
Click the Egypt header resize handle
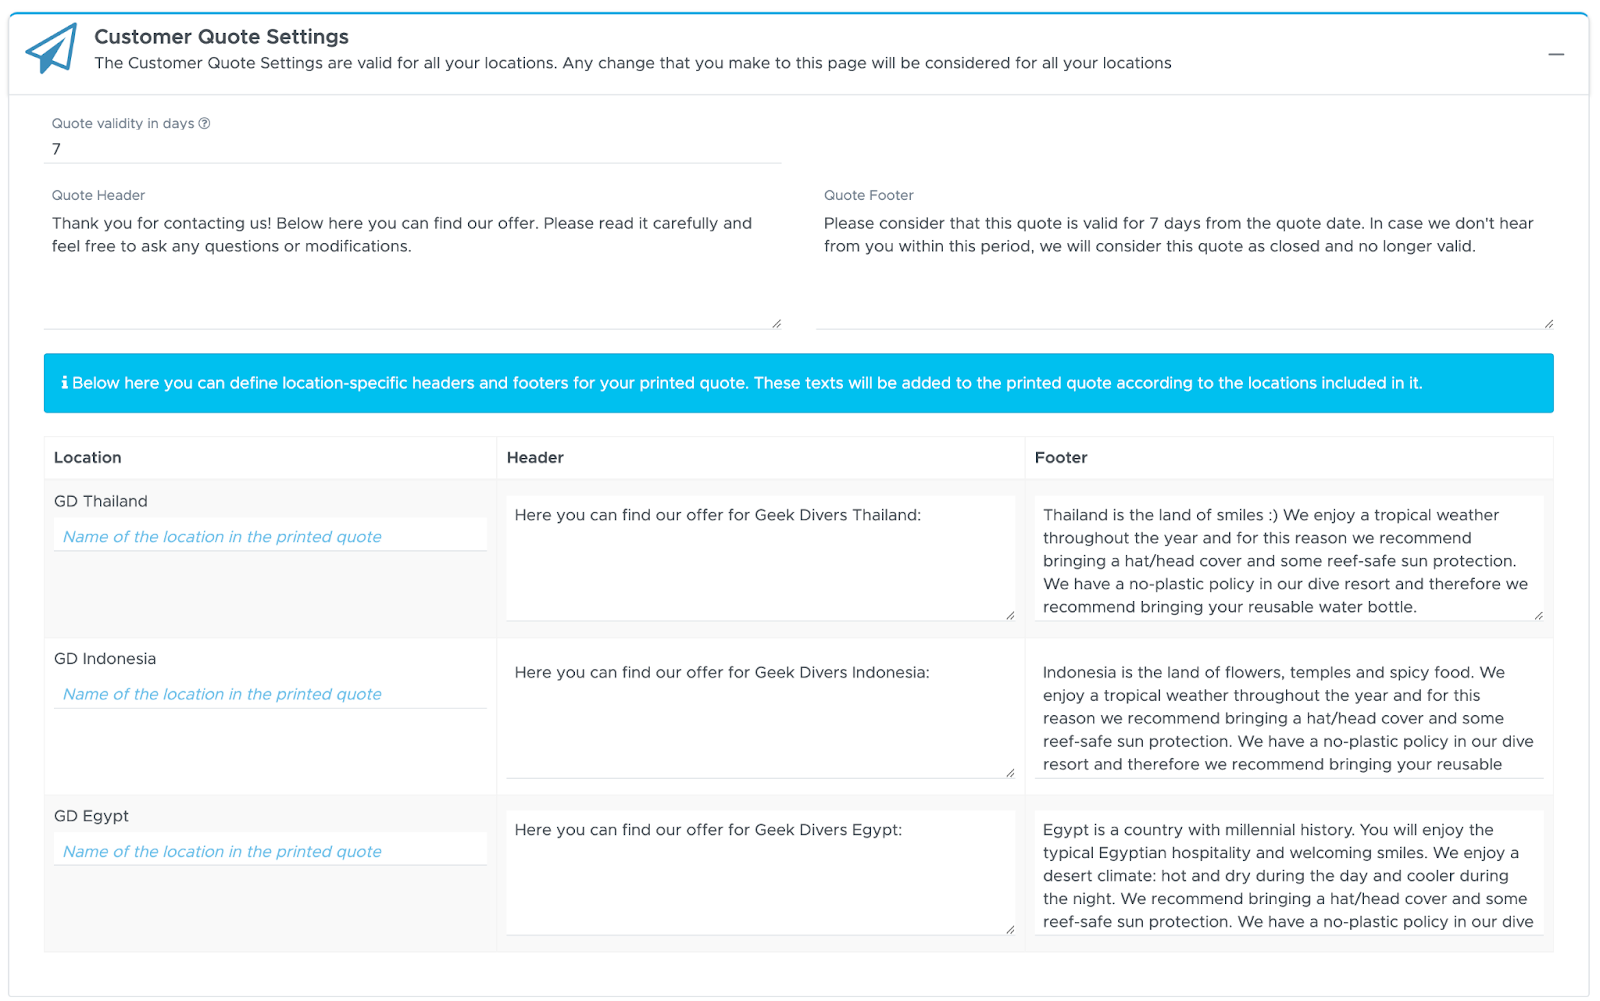click(x=1010, y=929)
